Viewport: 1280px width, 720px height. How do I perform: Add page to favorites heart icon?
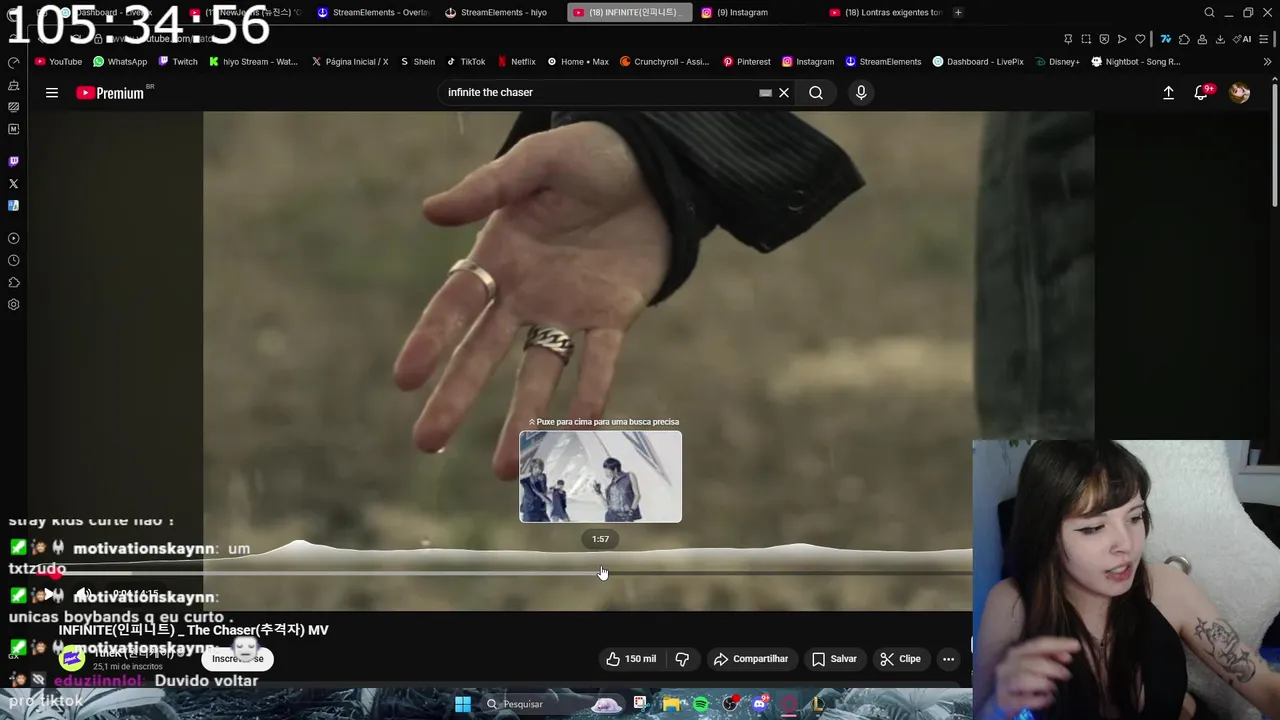(x=1140, y=39)
